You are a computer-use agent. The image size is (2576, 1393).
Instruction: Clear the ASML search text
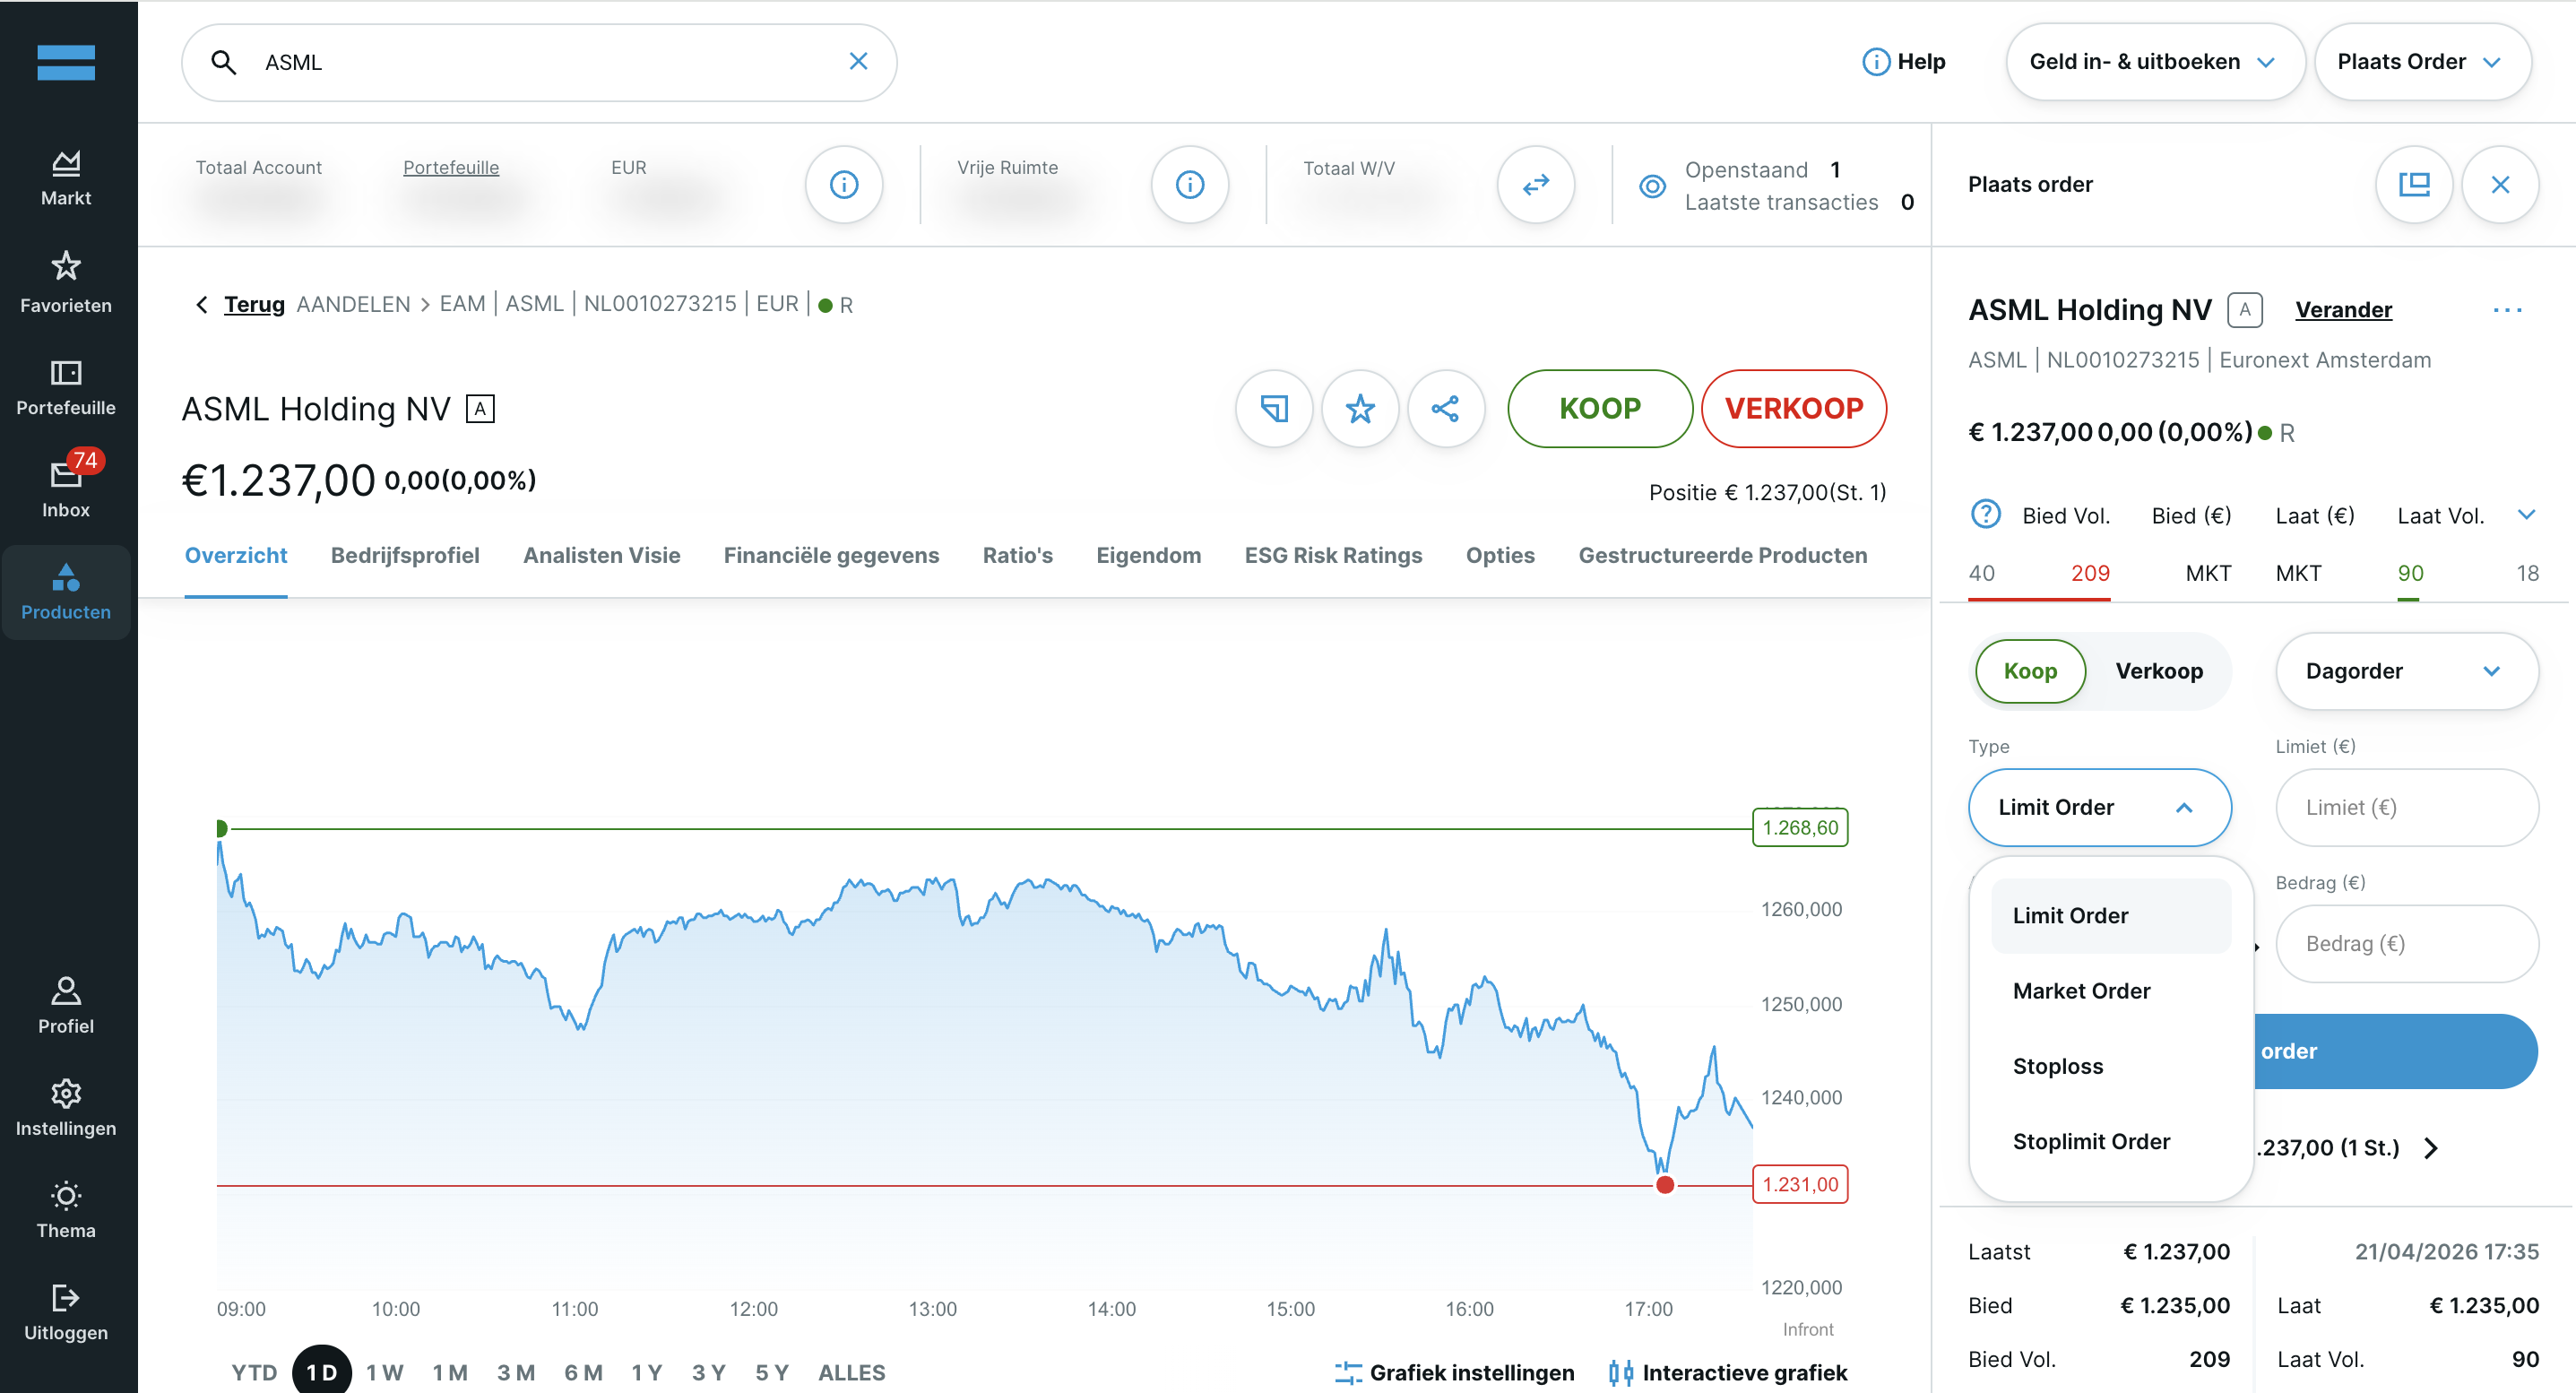(858, 62)
